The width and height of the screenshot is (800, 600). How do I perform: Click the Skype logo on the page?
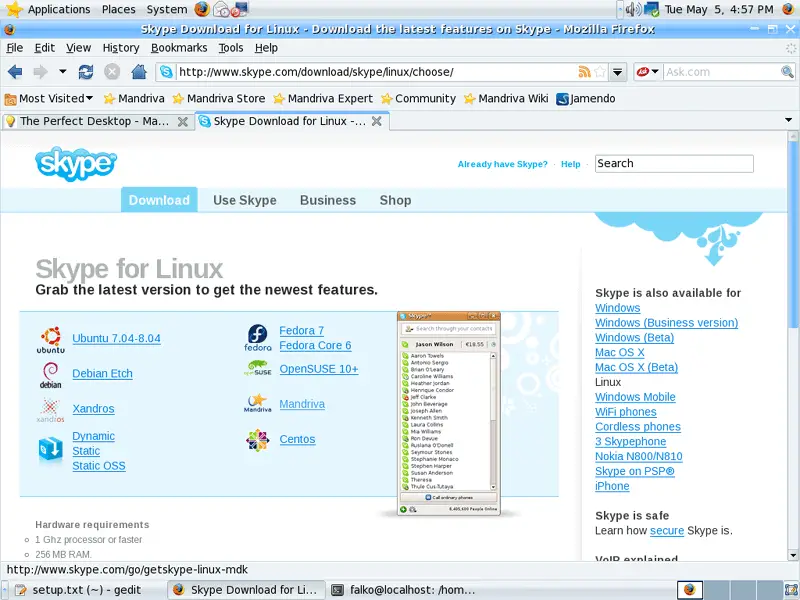(x=76, y=164)
